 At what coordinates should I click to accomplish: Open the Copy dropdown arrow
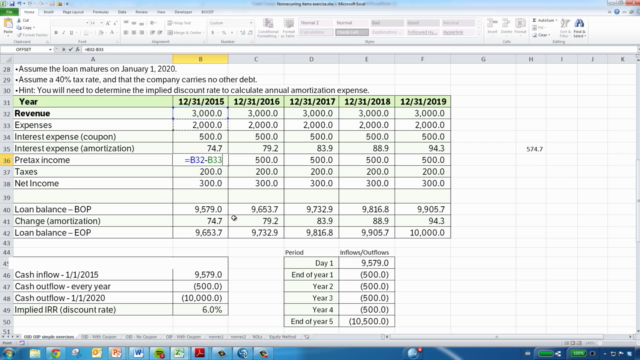(34, 28)
